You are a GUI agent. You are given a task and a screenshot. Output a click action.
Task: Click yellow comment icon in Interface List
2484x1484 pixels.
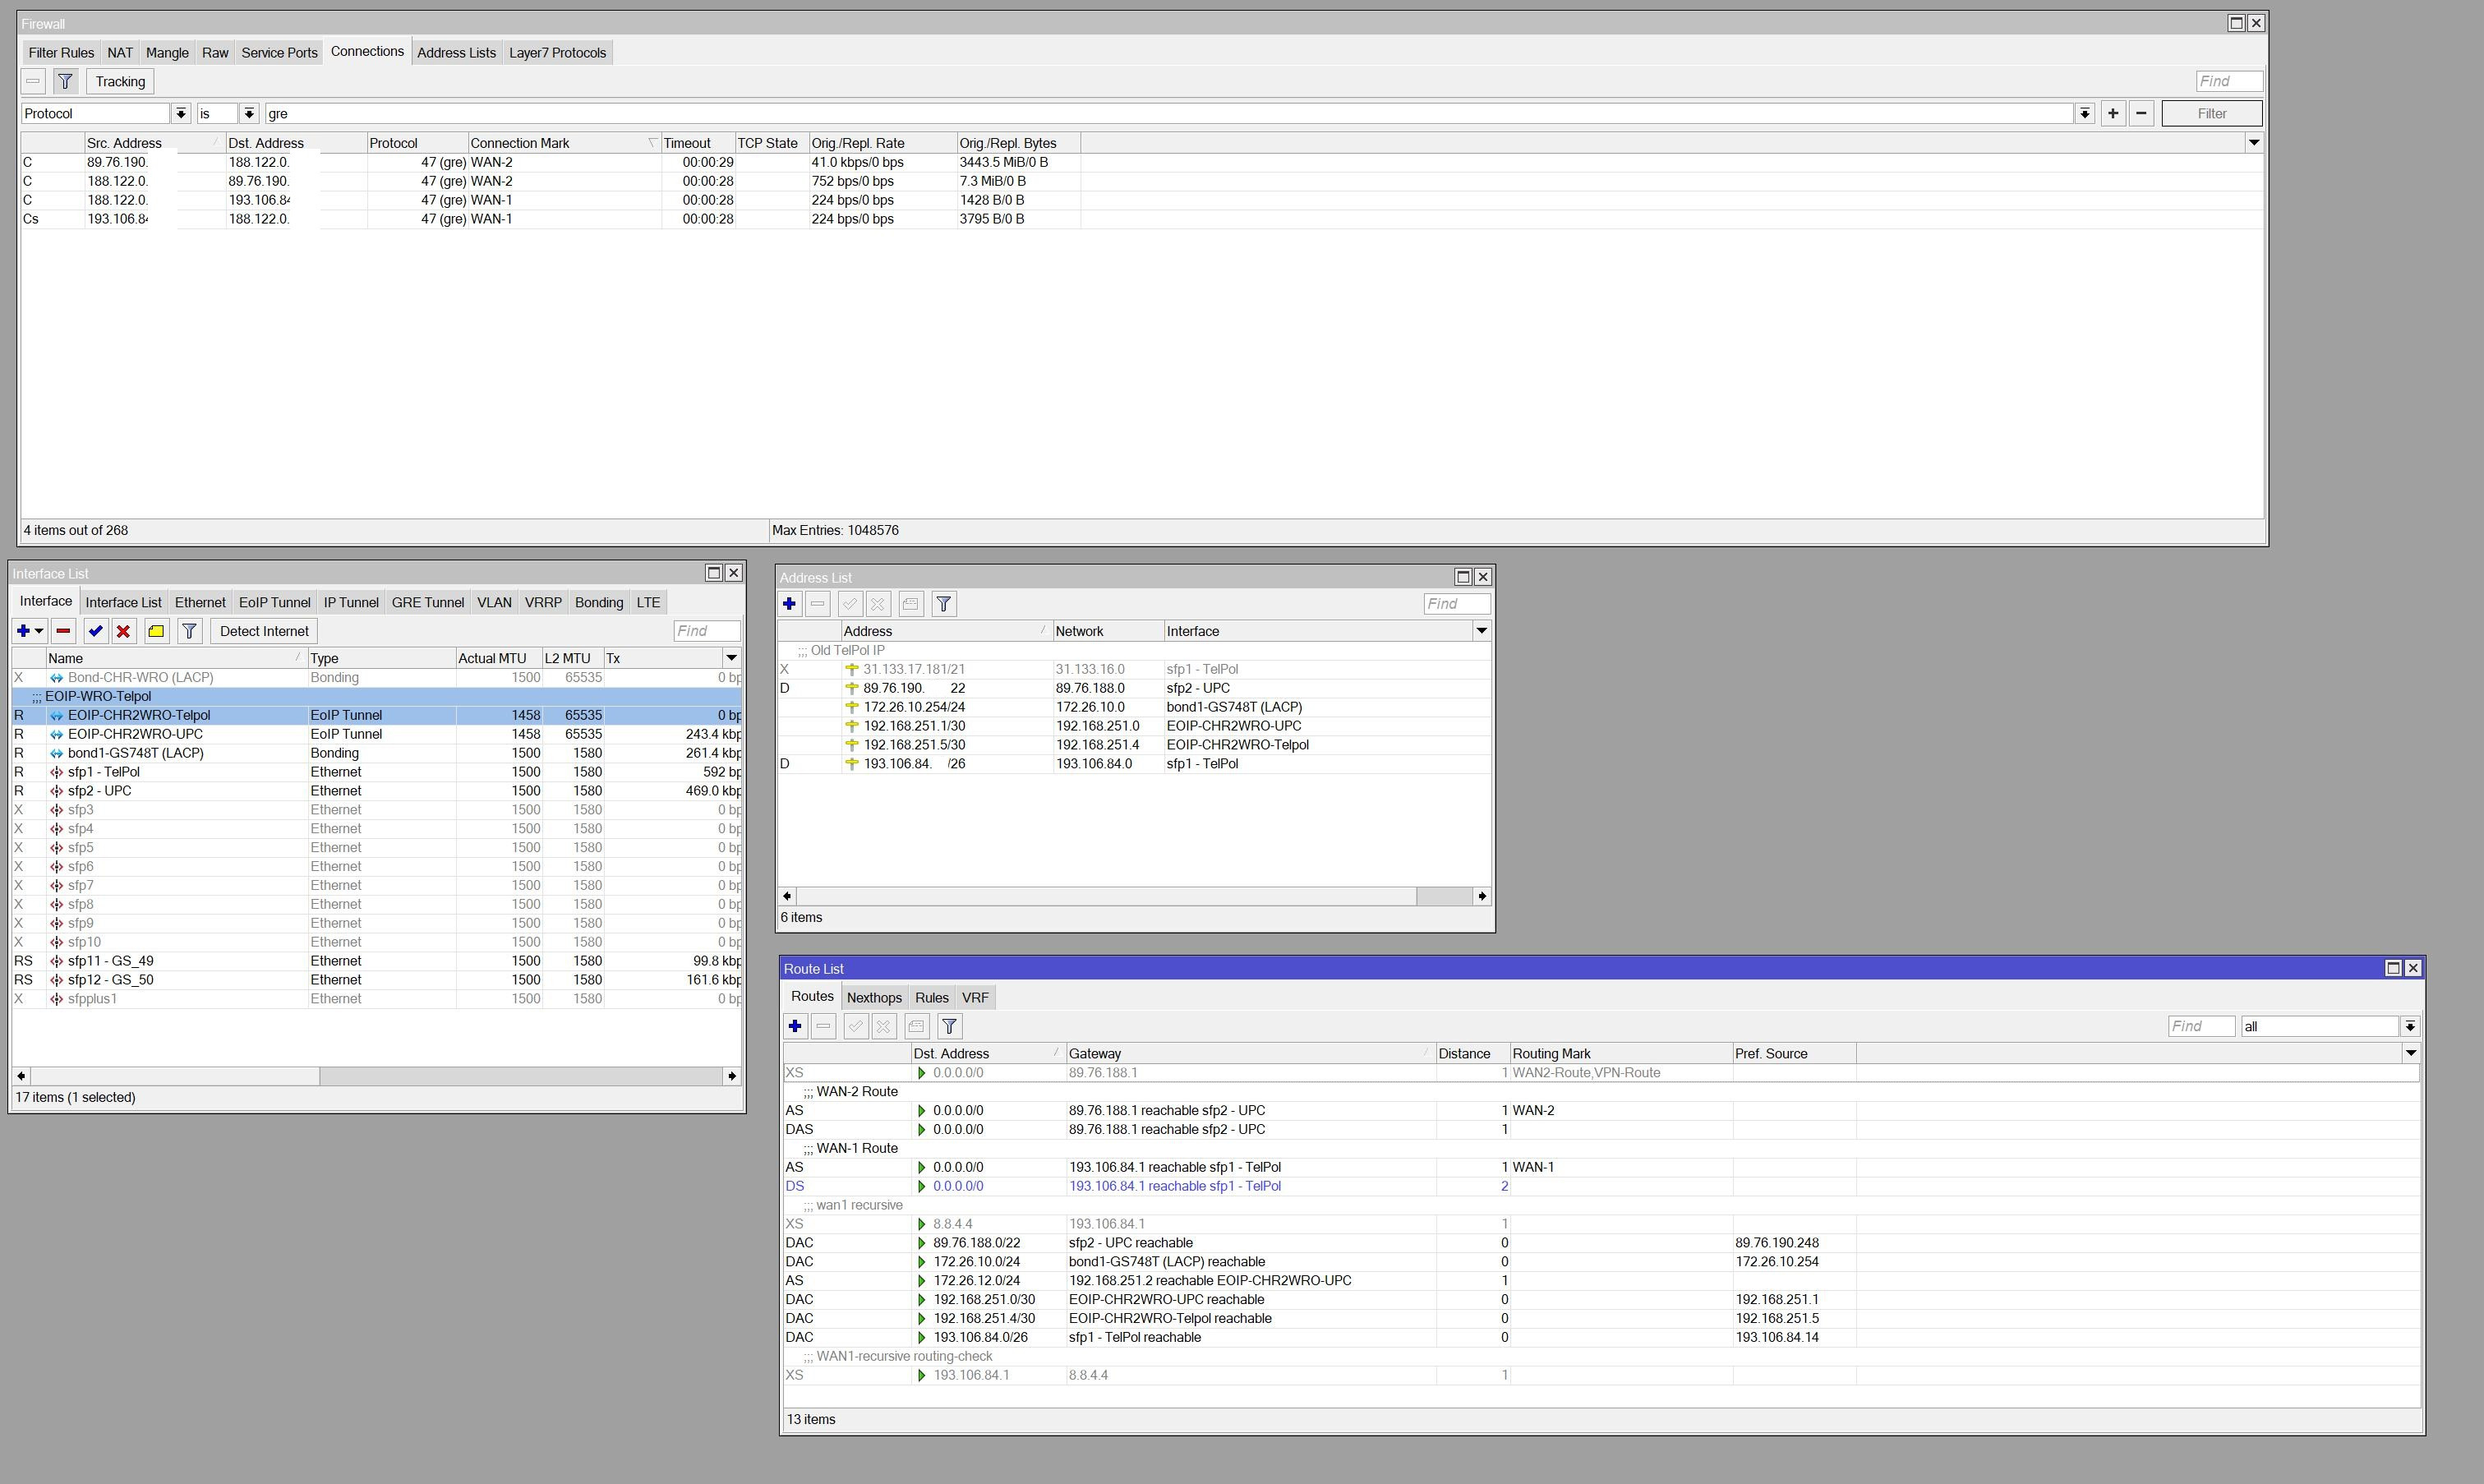(x=156, y=631)
